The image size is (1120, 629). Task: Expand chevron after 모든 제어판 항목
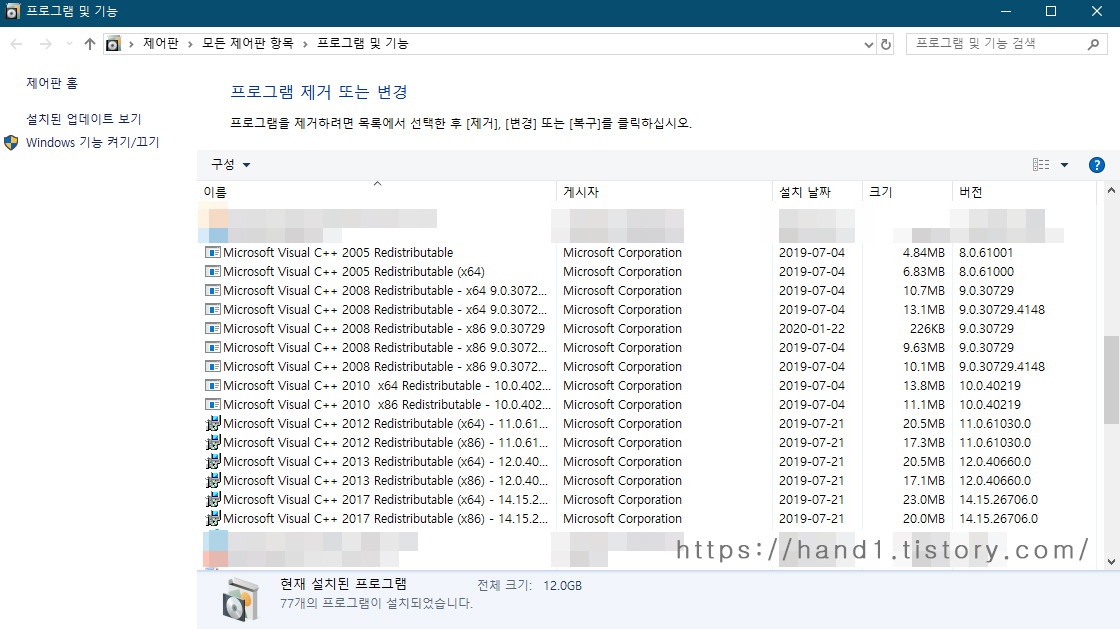coord(305,44)
